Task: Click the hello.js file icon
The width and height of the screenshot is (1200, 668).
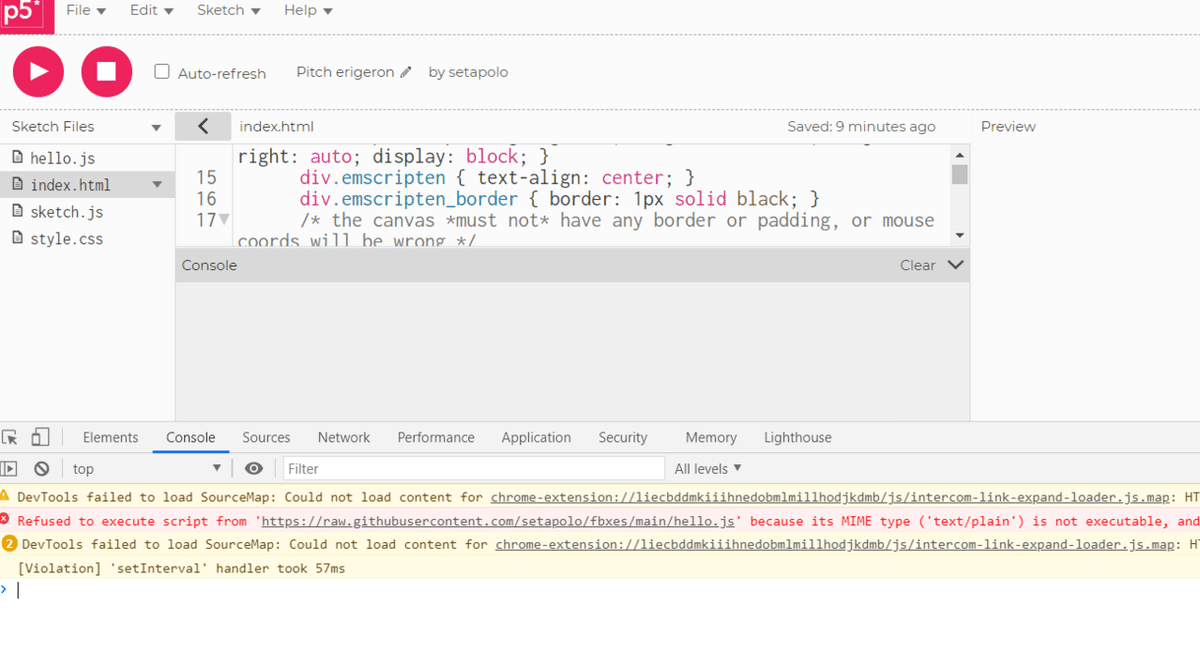Action: [x=17, y=157]
